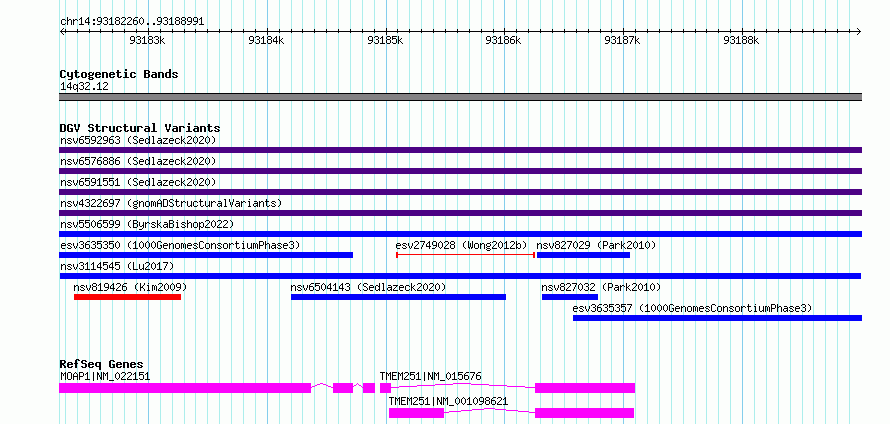Image resolution: width=890 pixels, height=424 pixels.
Task: Click the last exon of TMEM251 NM_001098621
Action: [x=584, y=413]
